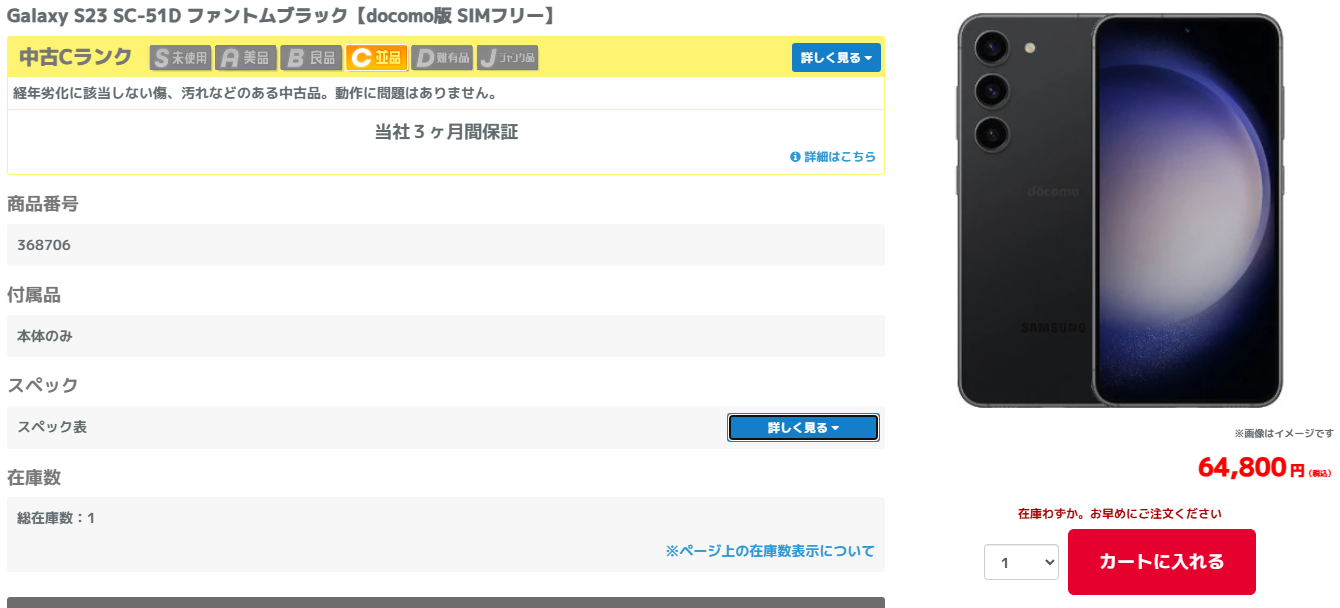
Task: Click the カートに入れる button
Action: pos(1162,562)
